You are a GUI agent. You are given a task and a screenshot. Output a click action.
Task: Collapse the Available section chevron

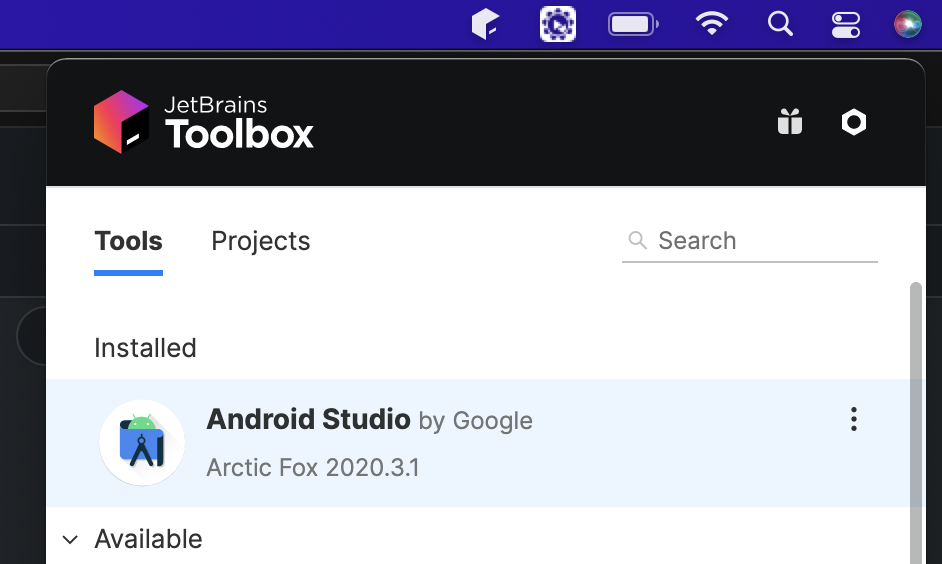[x=70, y=539]
